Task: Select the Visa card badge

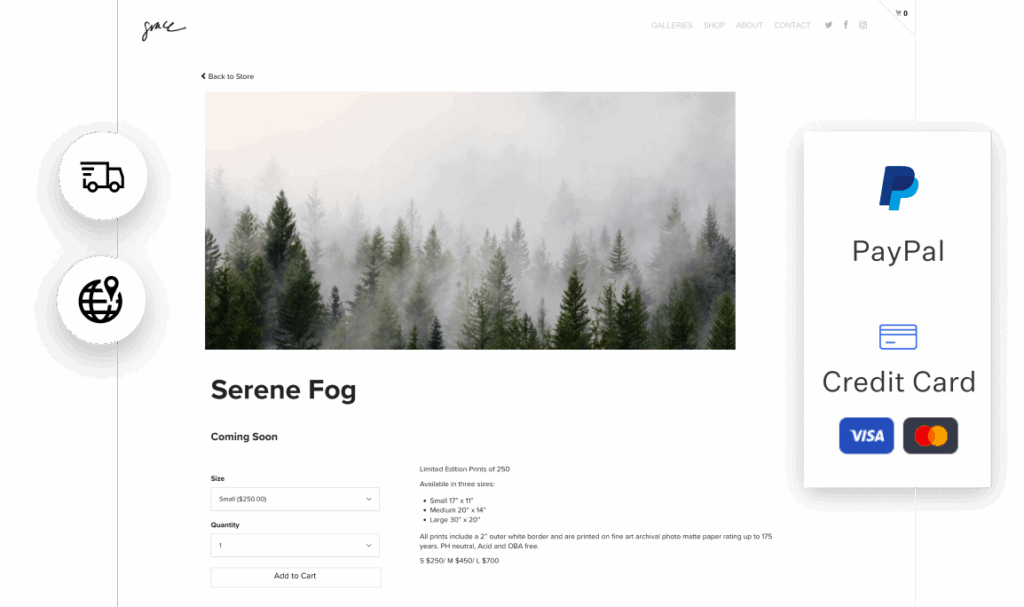Action: pos(866,435)
